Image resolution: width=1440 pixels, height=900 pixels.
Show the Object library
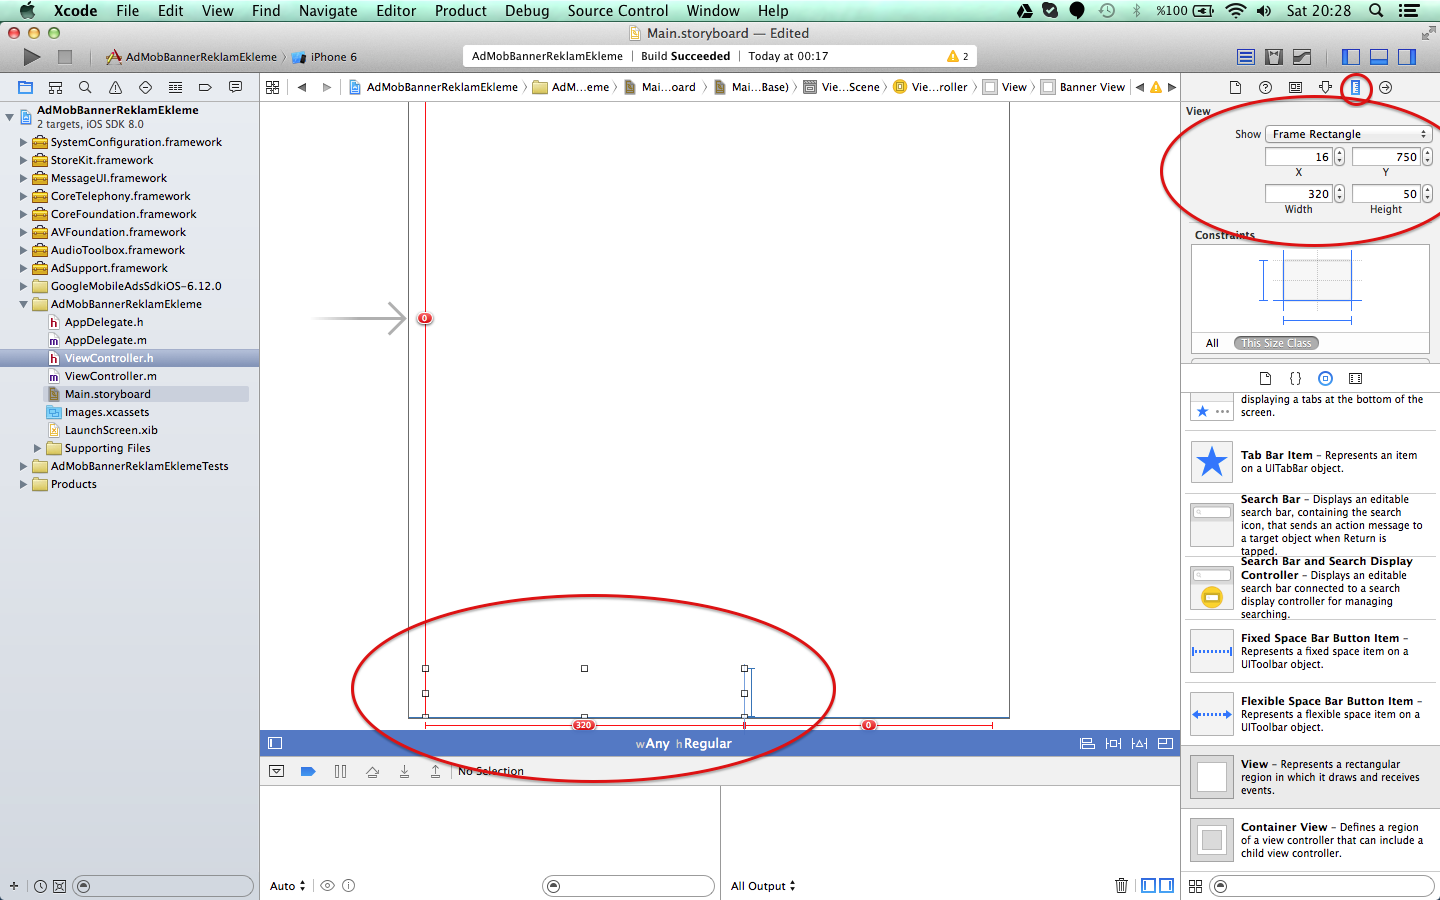click(x=1325, y=378)
